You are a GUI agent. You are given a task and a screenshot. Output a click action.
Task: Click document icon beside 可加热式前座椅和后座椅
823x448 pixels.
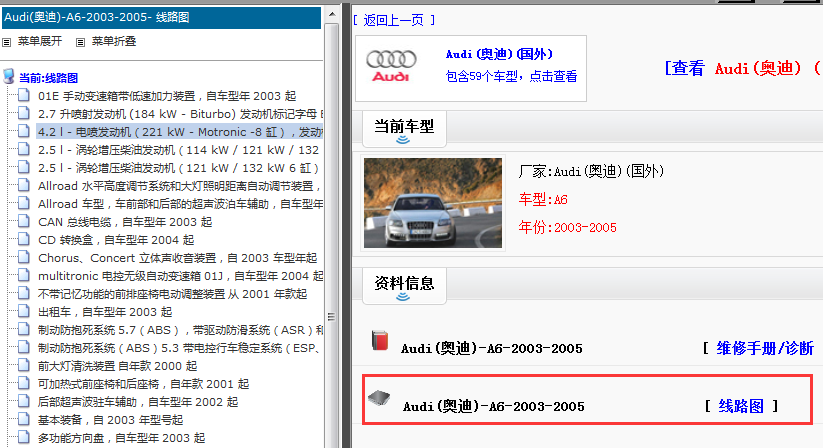[x=24, y=383]
